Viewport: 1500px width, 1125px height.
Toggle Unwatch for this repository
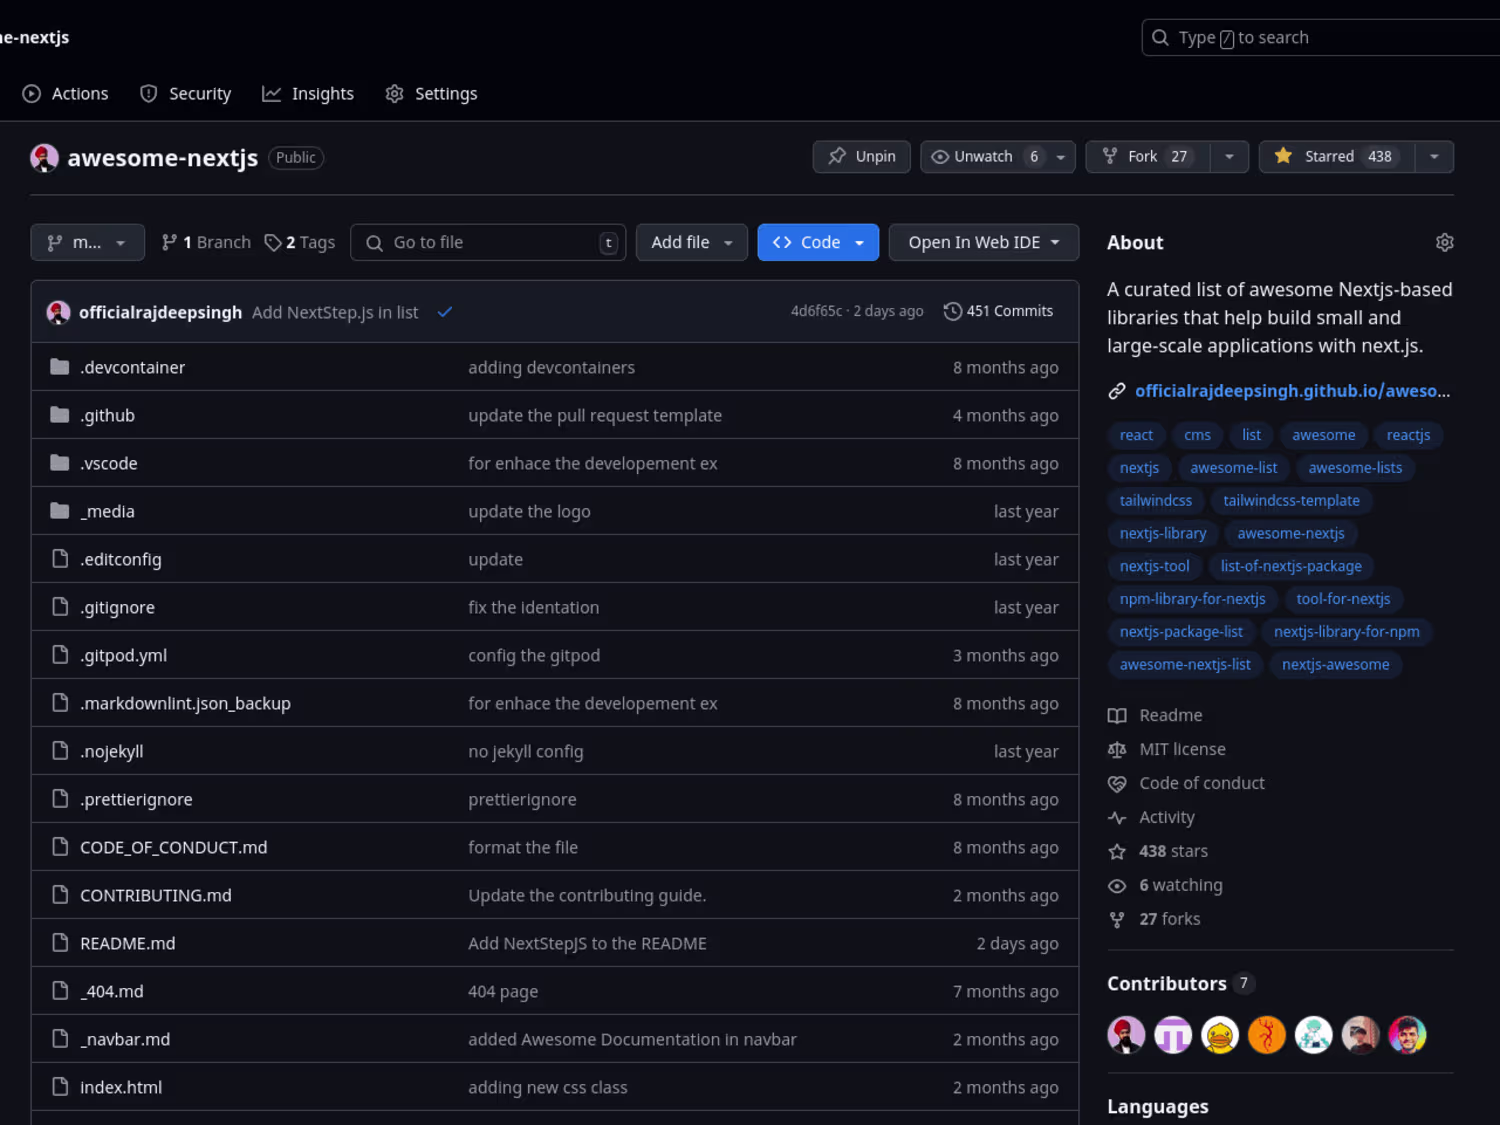[985, 157]
